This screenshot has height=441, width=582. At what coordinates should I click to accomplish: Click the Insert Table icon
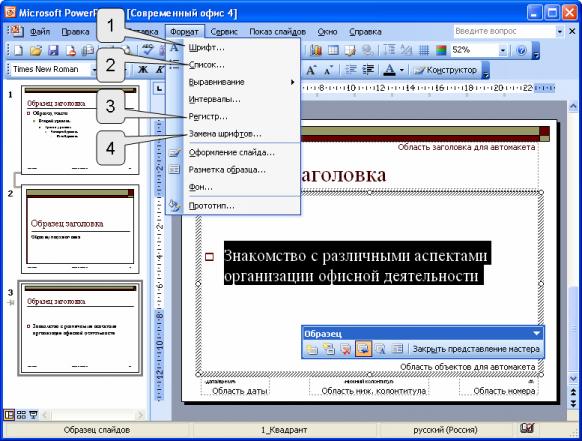[x=333, y=50]
